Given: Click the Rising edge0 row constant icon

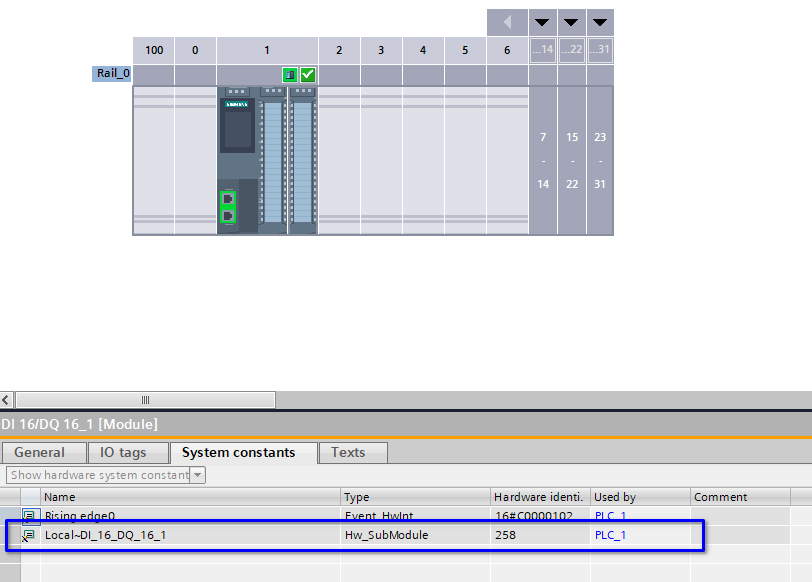Looking at the screenshot, I should pos(29,516).
